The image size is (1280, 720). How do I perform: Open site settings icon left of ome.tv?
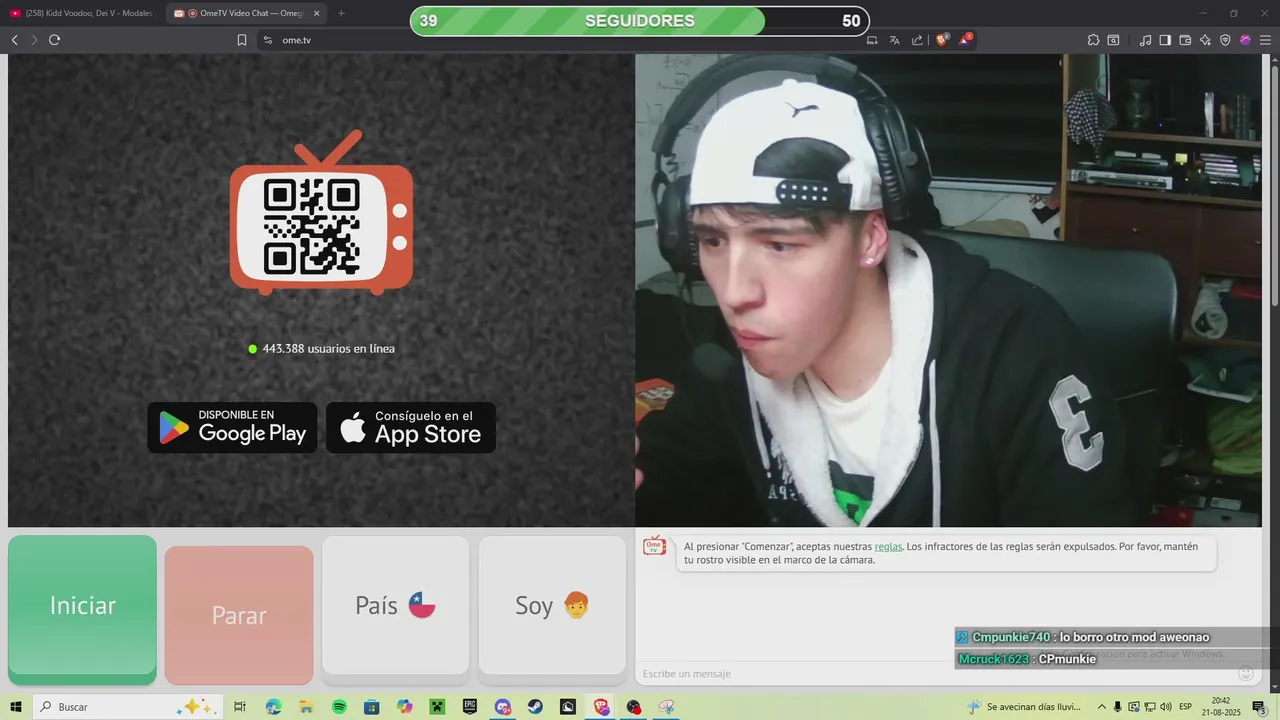coord(267,40)
